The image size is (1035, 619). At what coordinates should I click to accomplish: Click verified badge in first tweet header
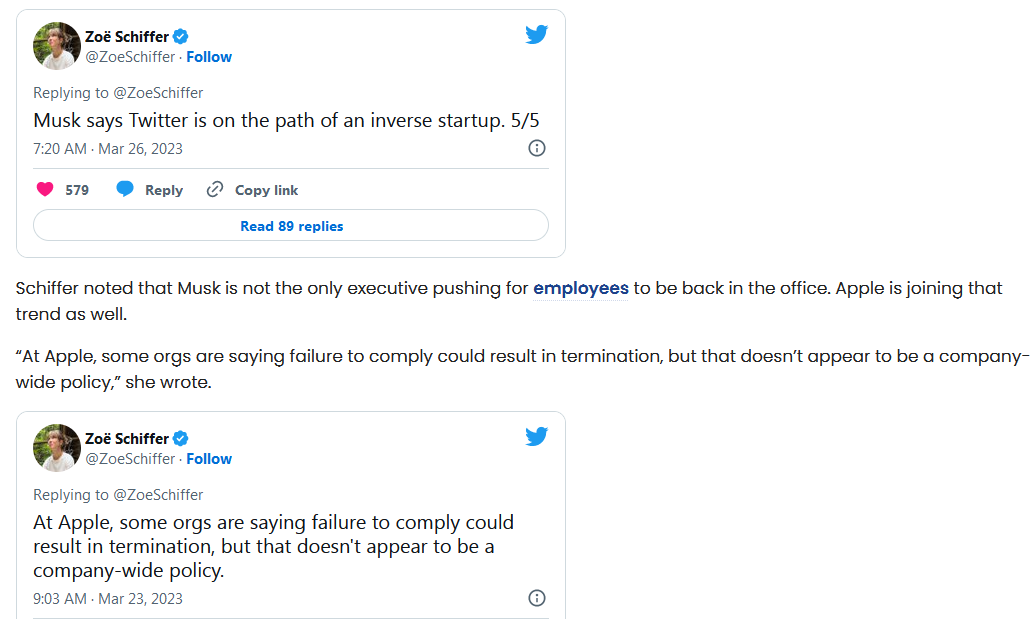tap(180, 36)
